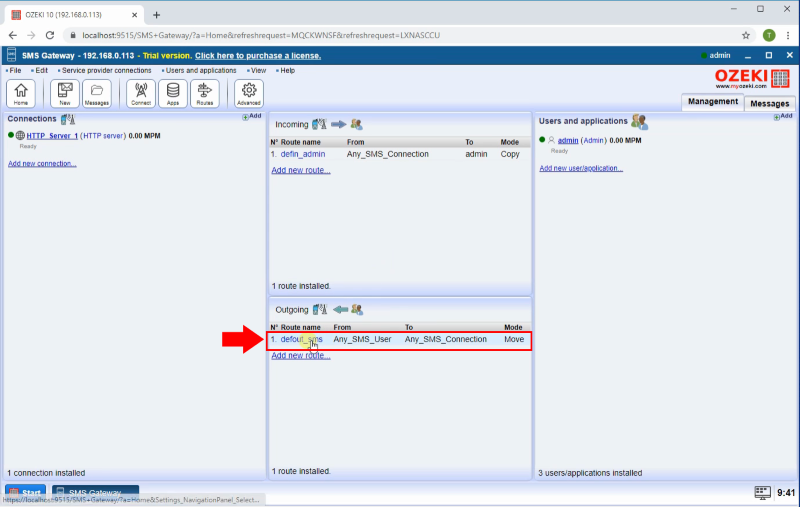Open the admin user link
The width and height of the screenshot is (800, 507).
tap(568, 140)
